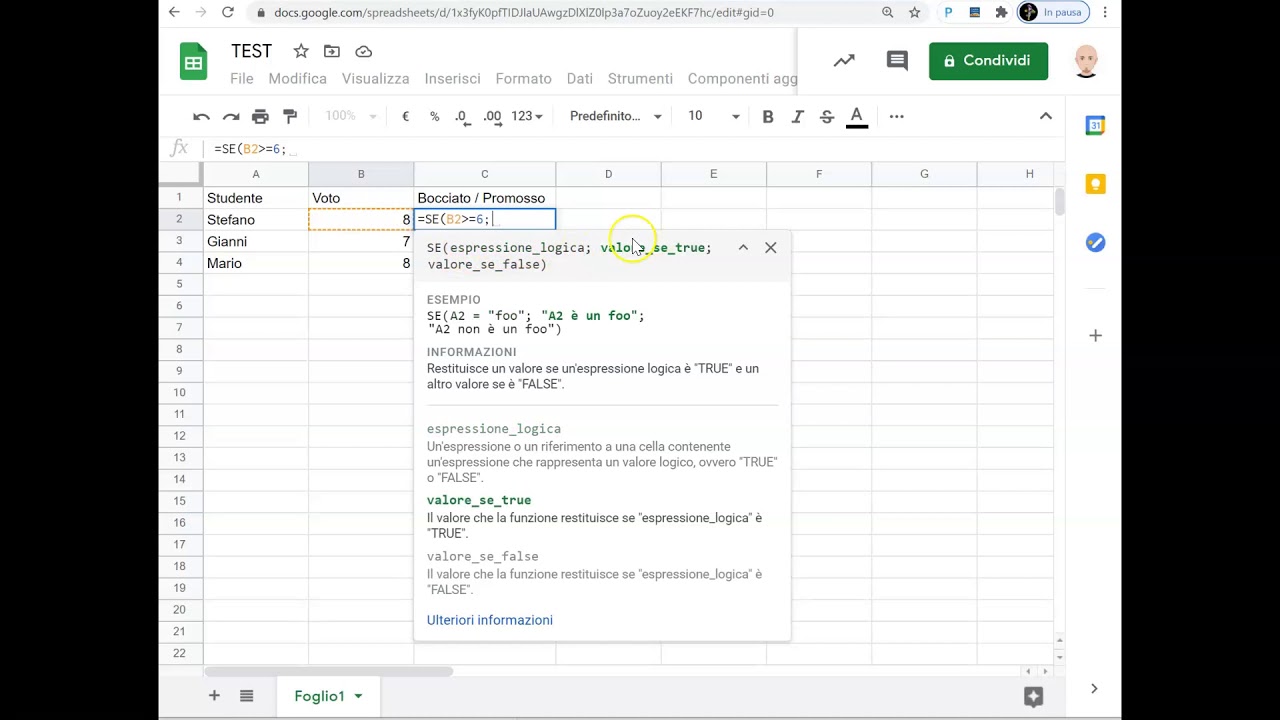Open the comment history

pyautogui.click(x=897, y=61)
